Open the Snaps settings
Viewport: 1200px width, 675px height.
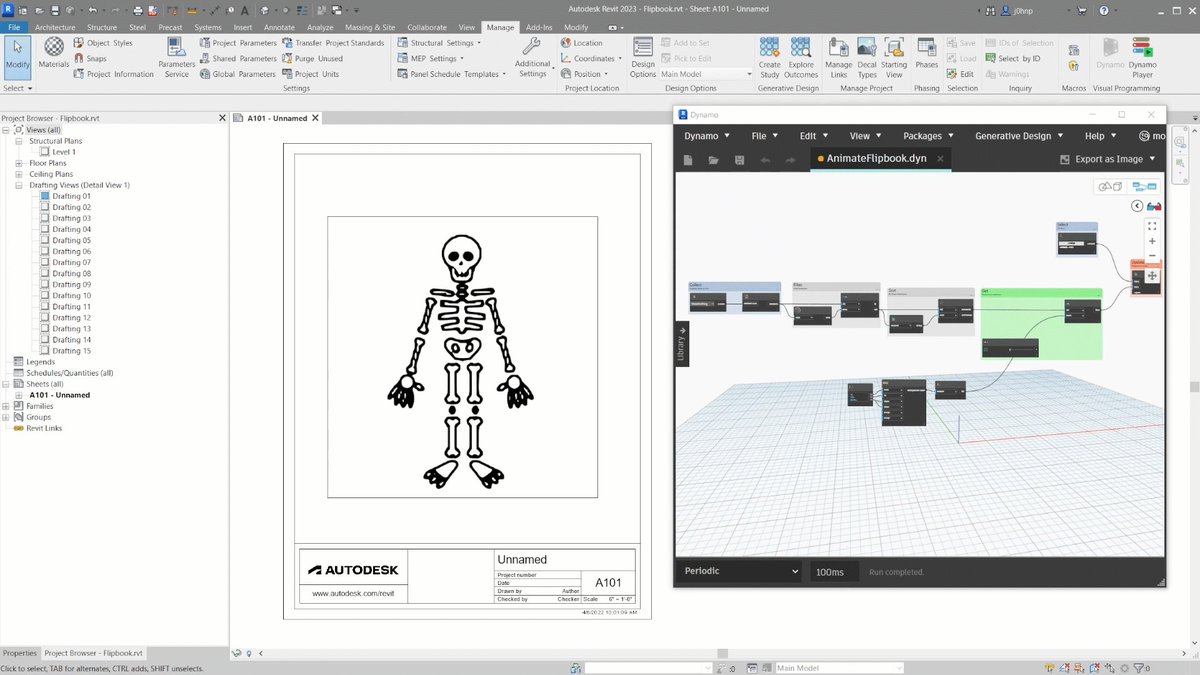90,58
